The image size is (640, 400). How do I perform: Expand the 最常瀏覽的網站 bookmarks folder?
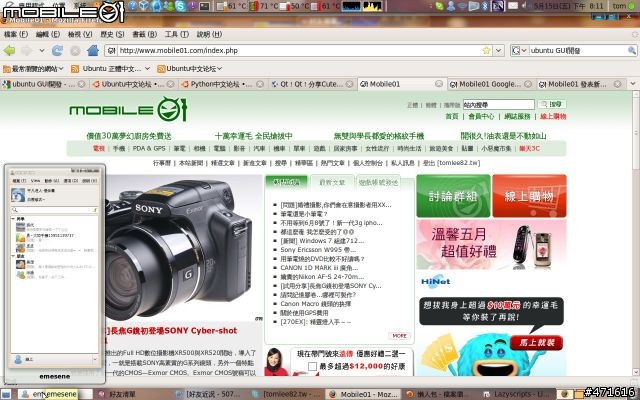coord(33,69)
